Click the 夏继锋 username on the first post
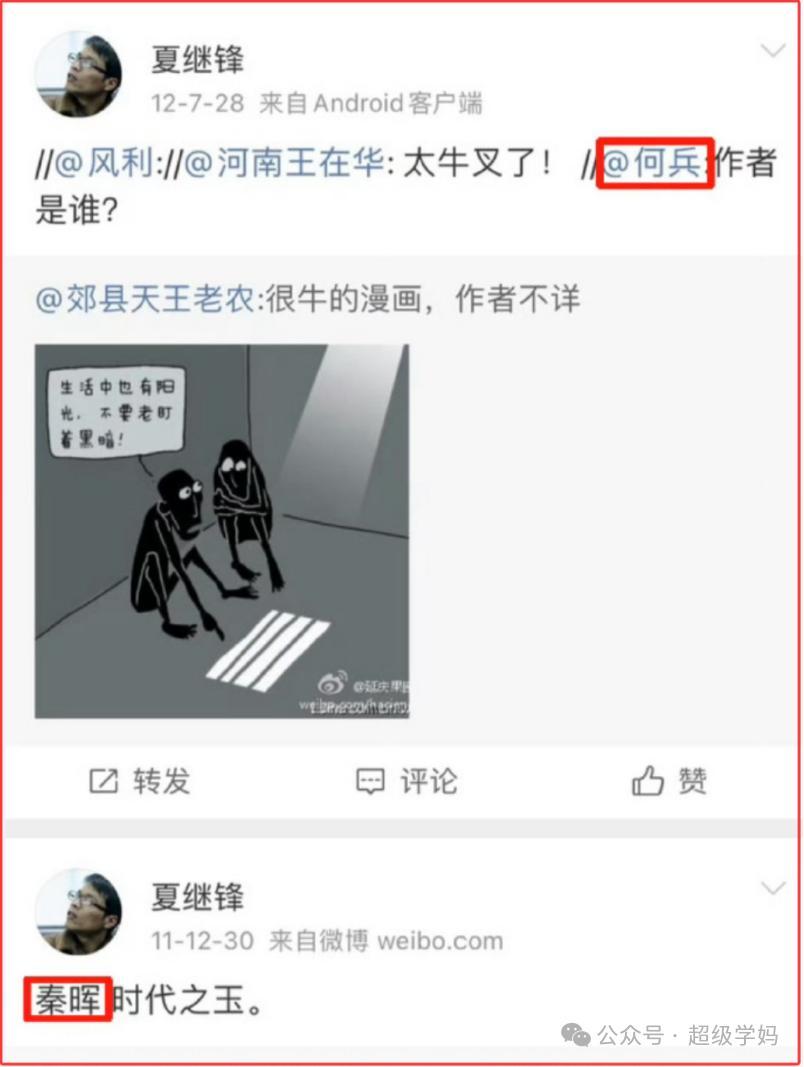 [x=197, y=59]
